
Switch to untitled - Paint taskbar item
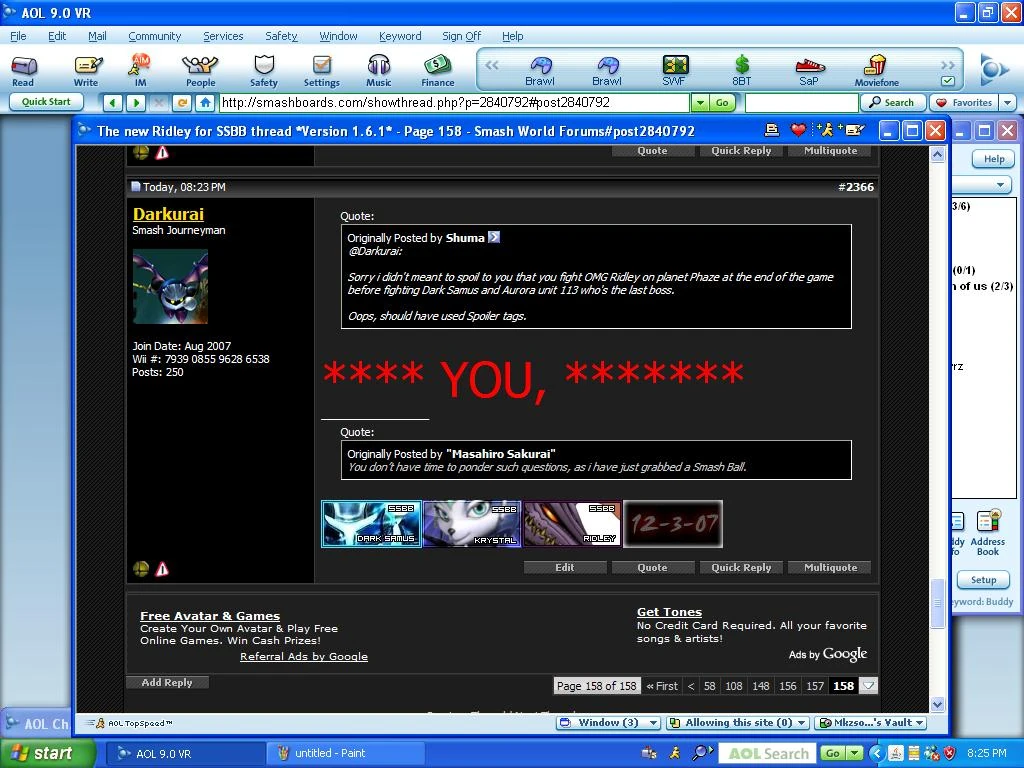click(345, 753)
